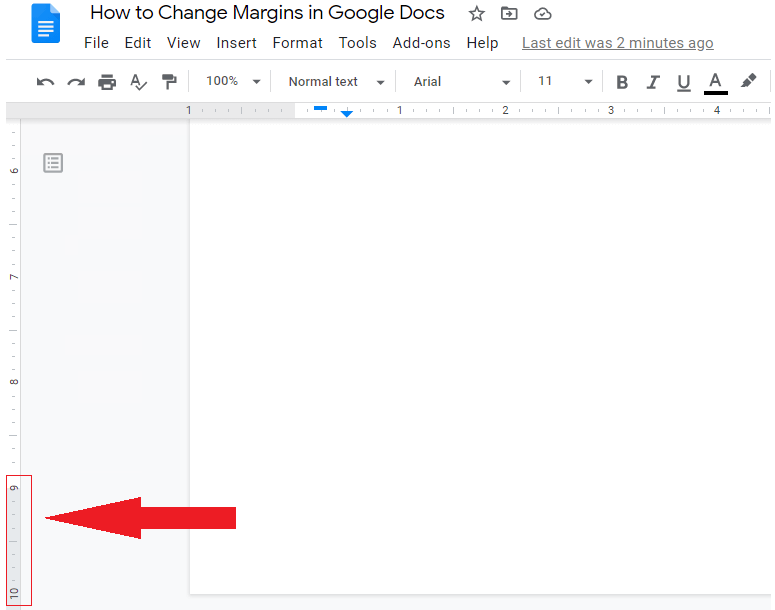
Task: Open the Google Docs home icon
Action: coord(46,23)
